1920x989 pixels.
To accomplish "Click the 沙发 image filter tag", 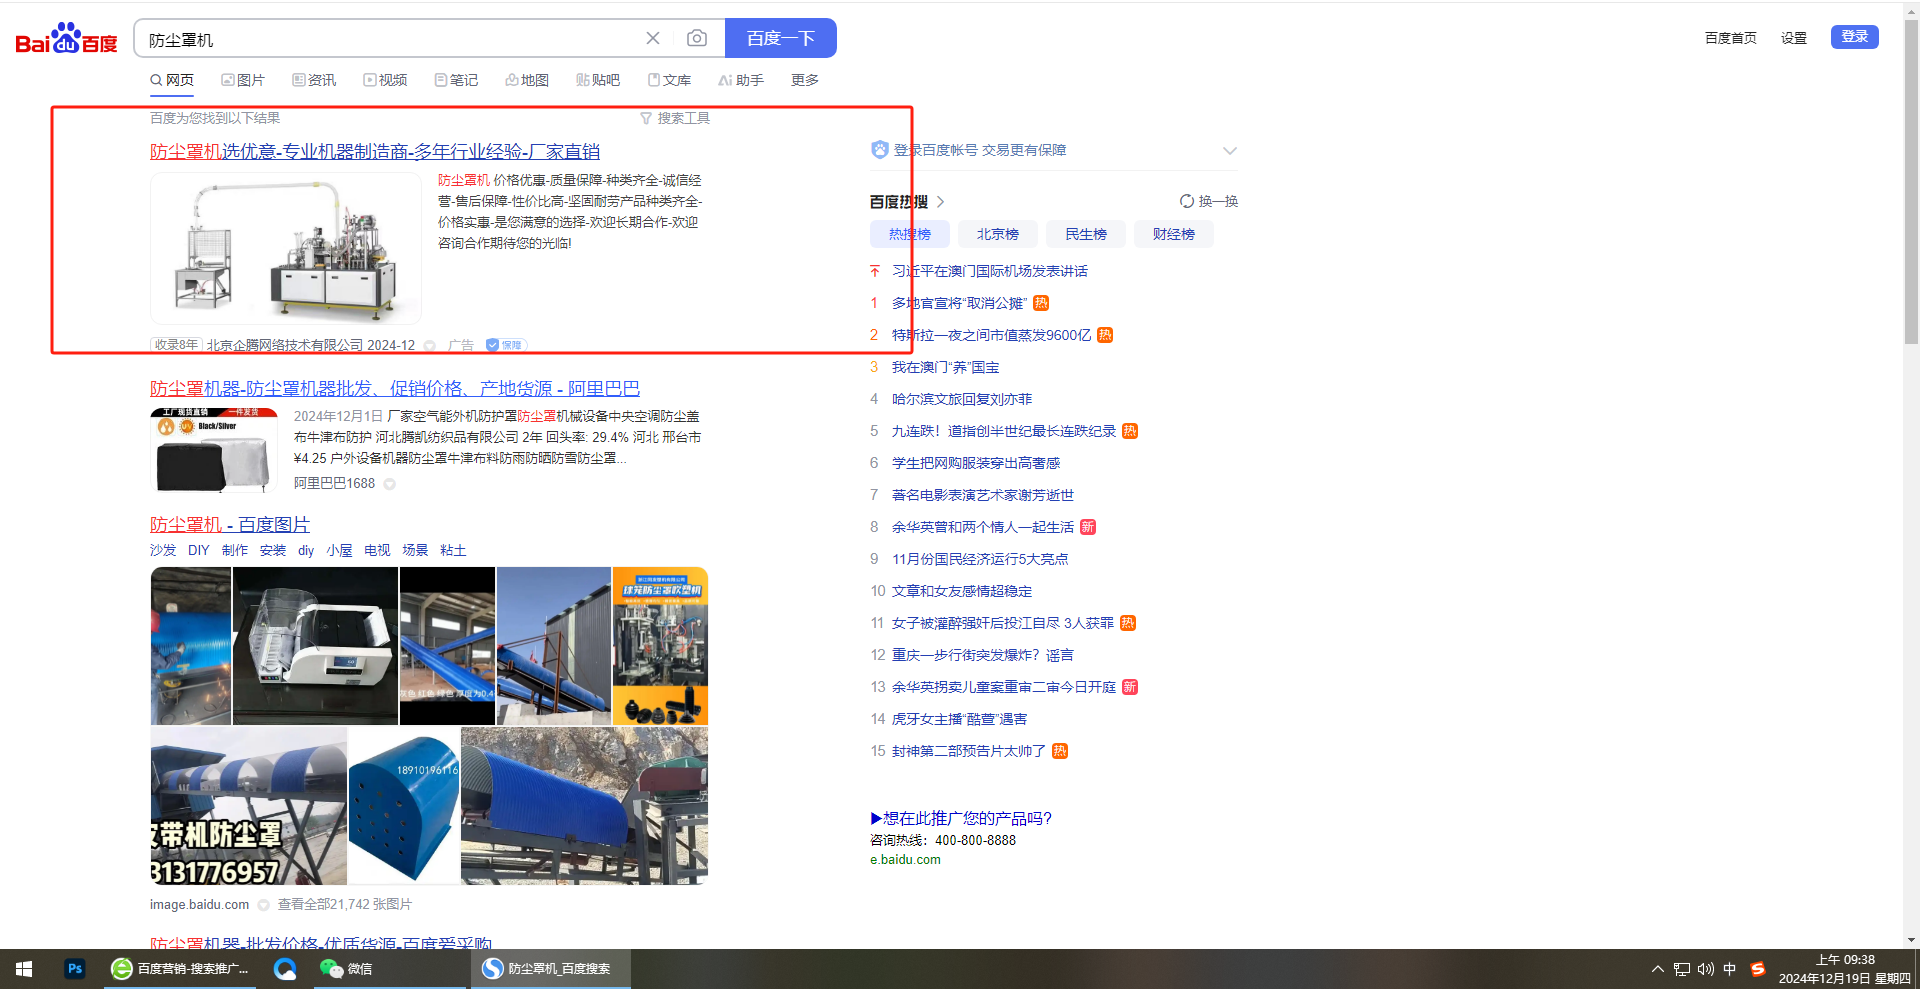I will 163,551.
